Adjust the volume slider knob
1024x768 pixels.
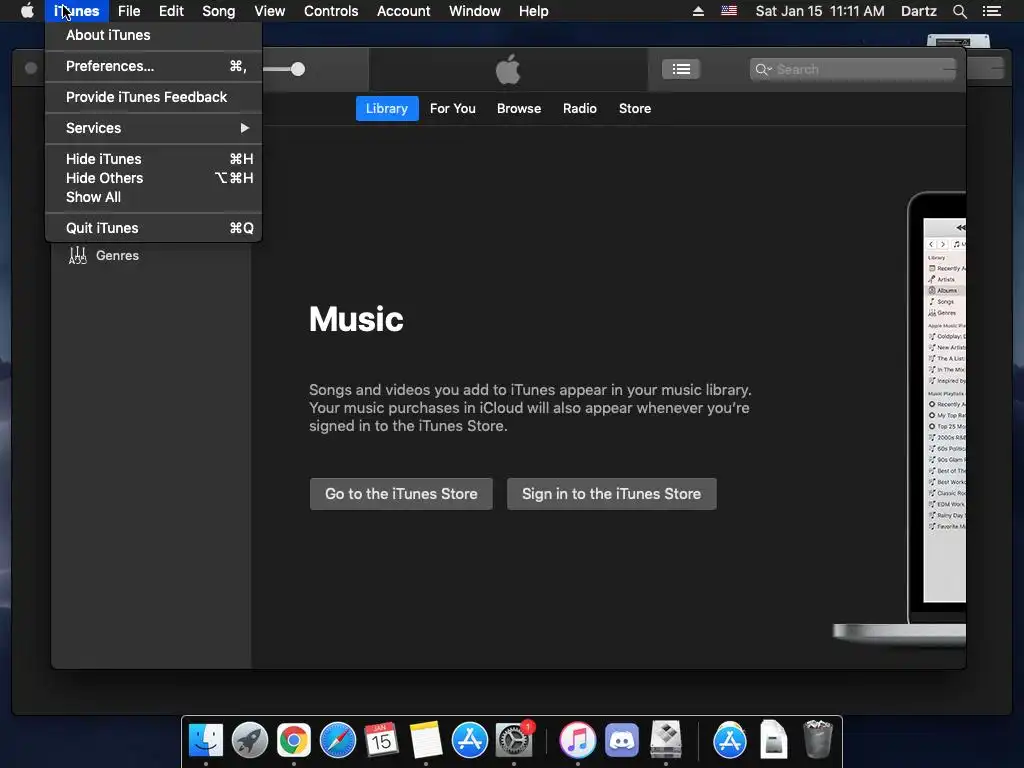click(x=298, y=69)
